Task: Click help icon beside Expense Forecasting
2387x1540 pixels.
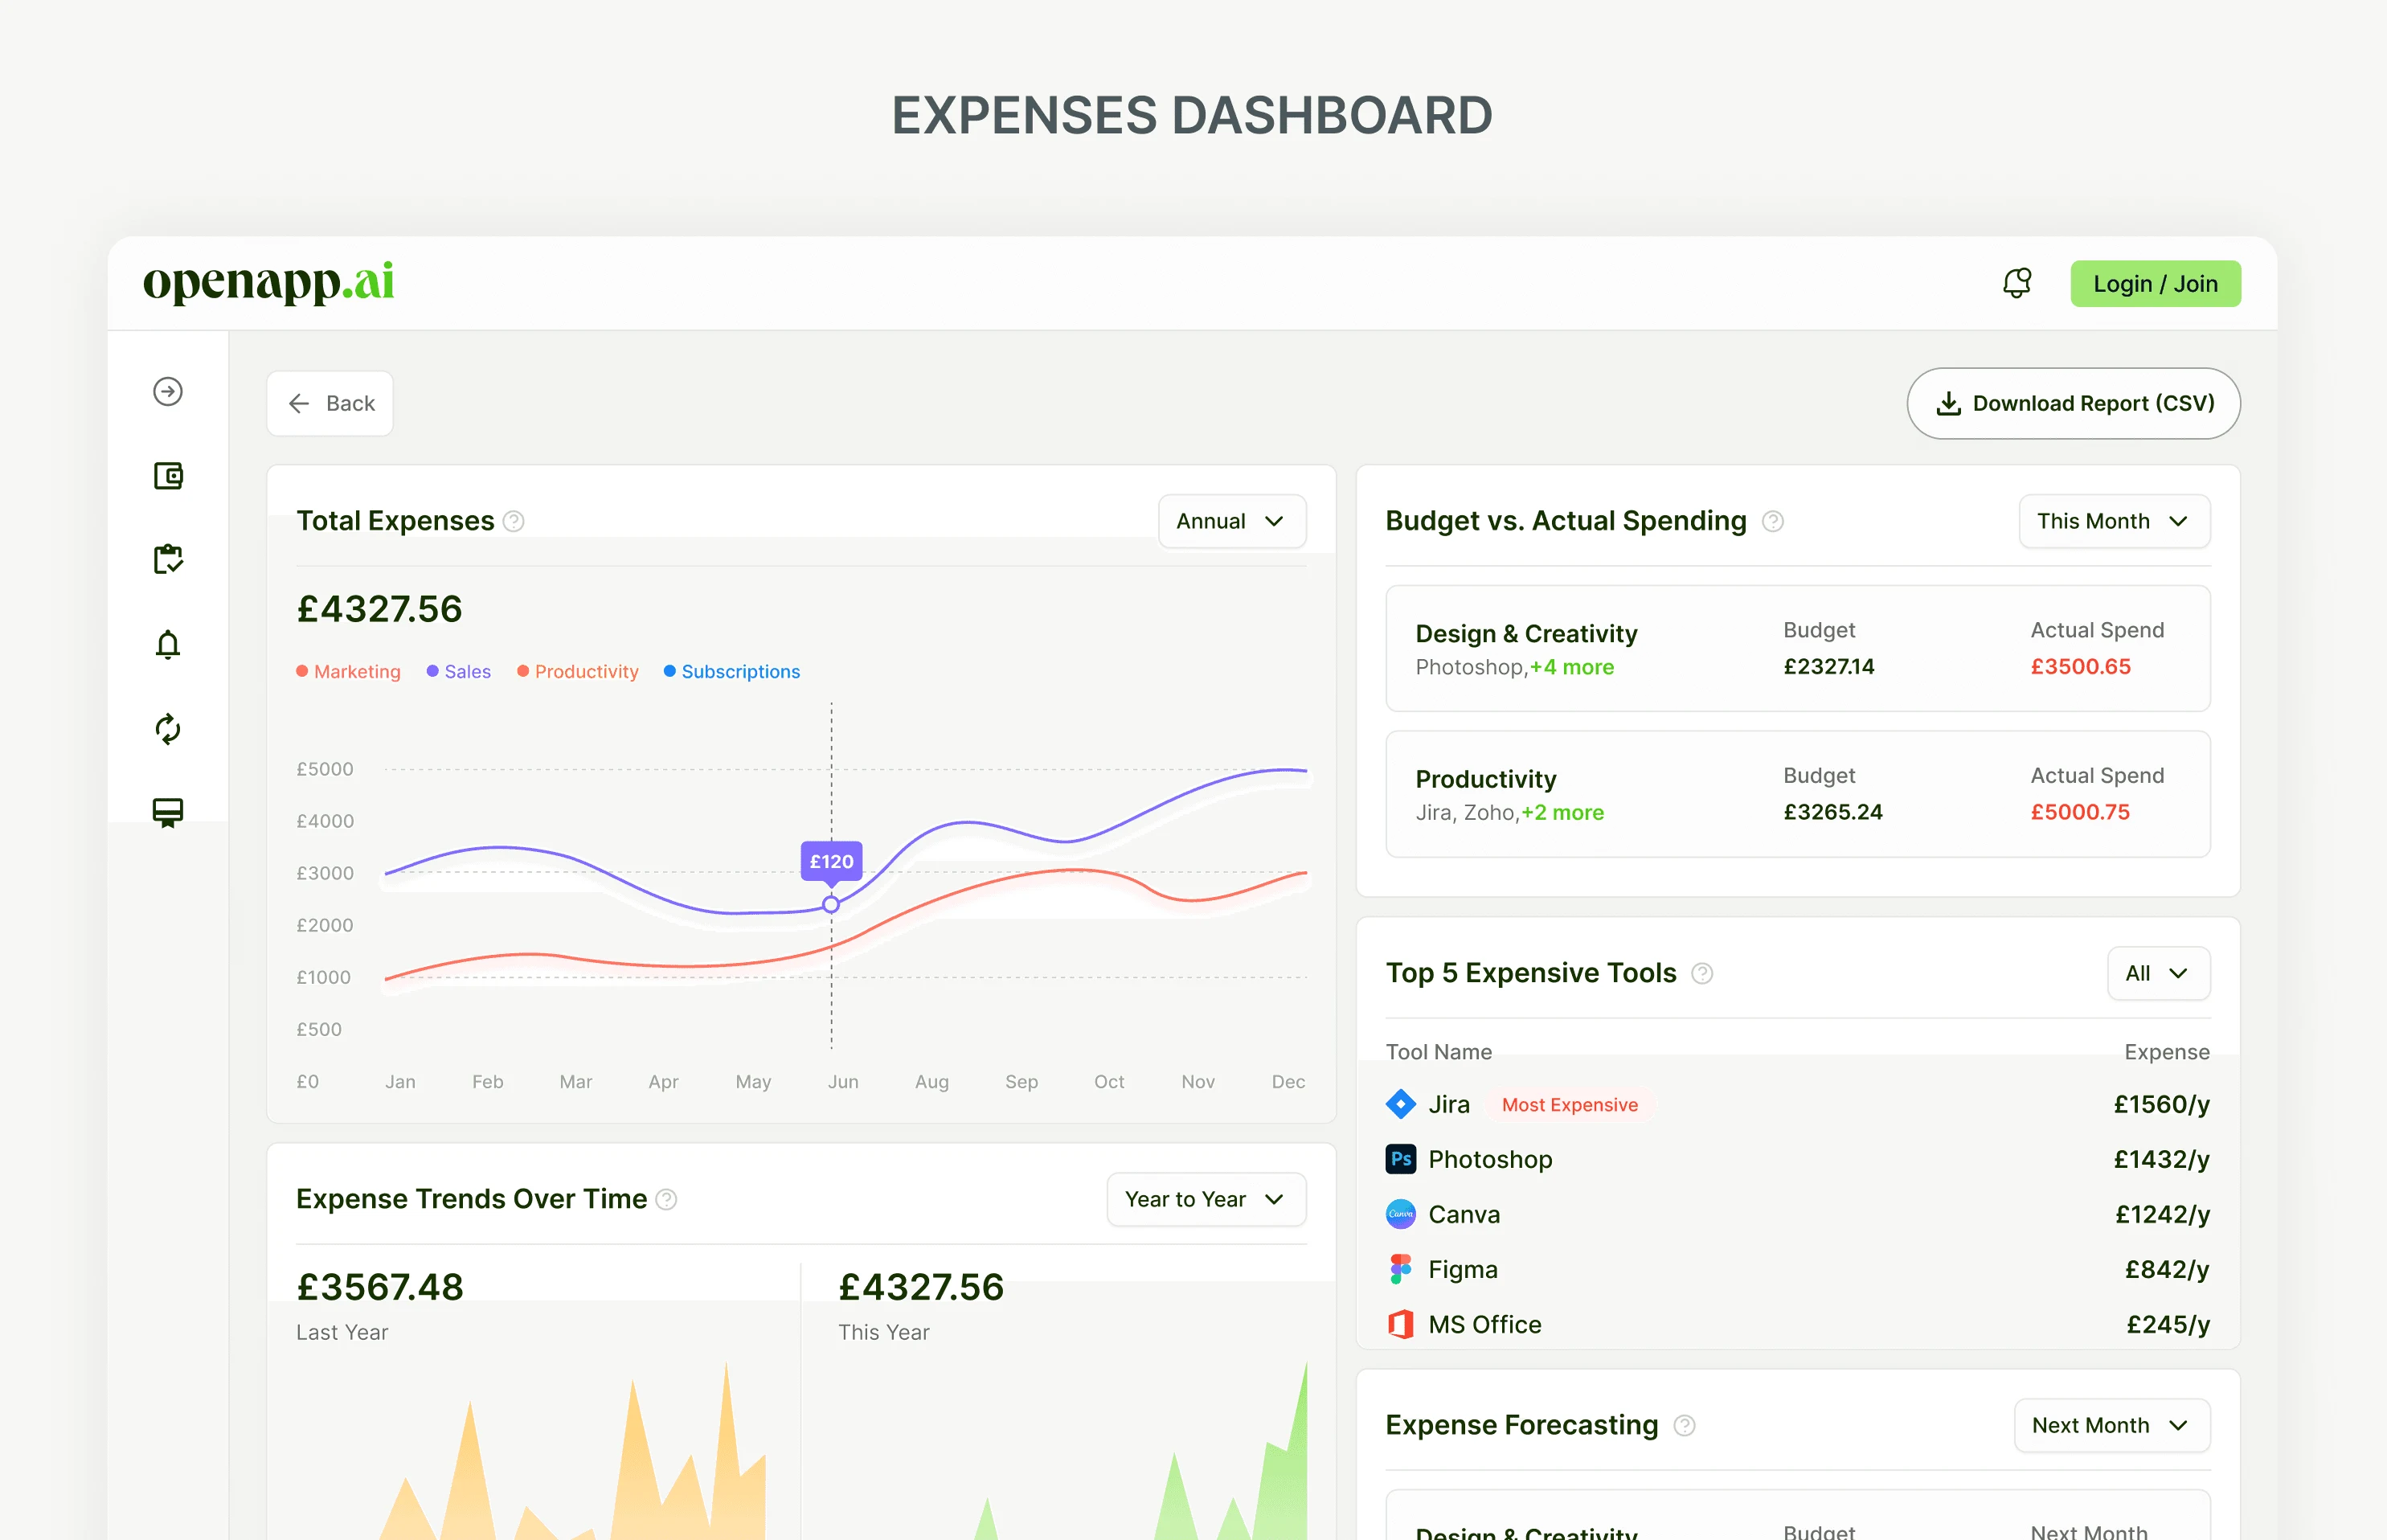Action: coord(1685,1425)
